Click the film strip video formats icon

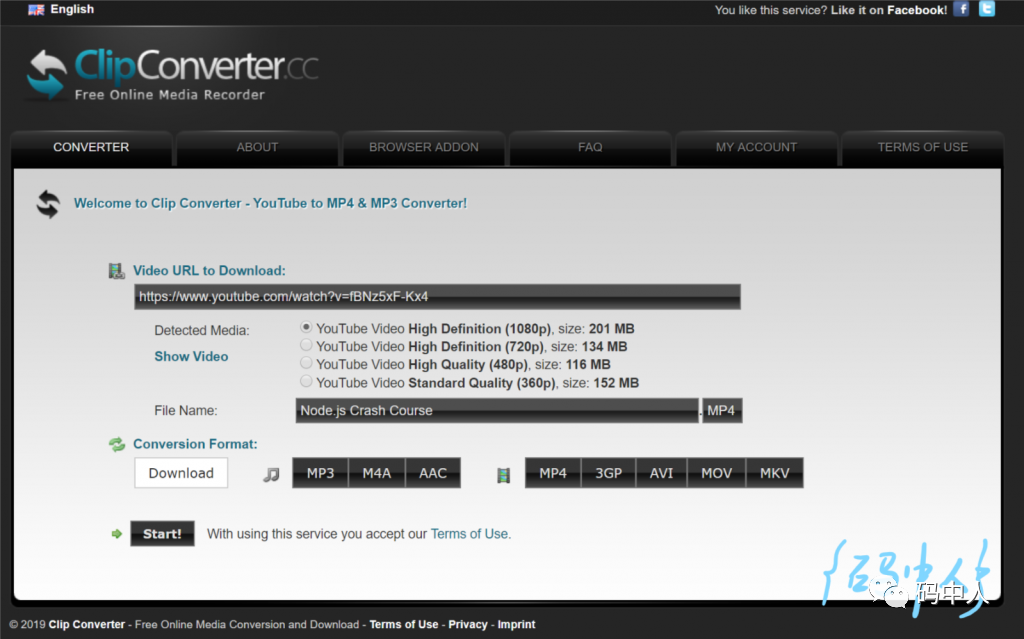(x=504, y=475)
